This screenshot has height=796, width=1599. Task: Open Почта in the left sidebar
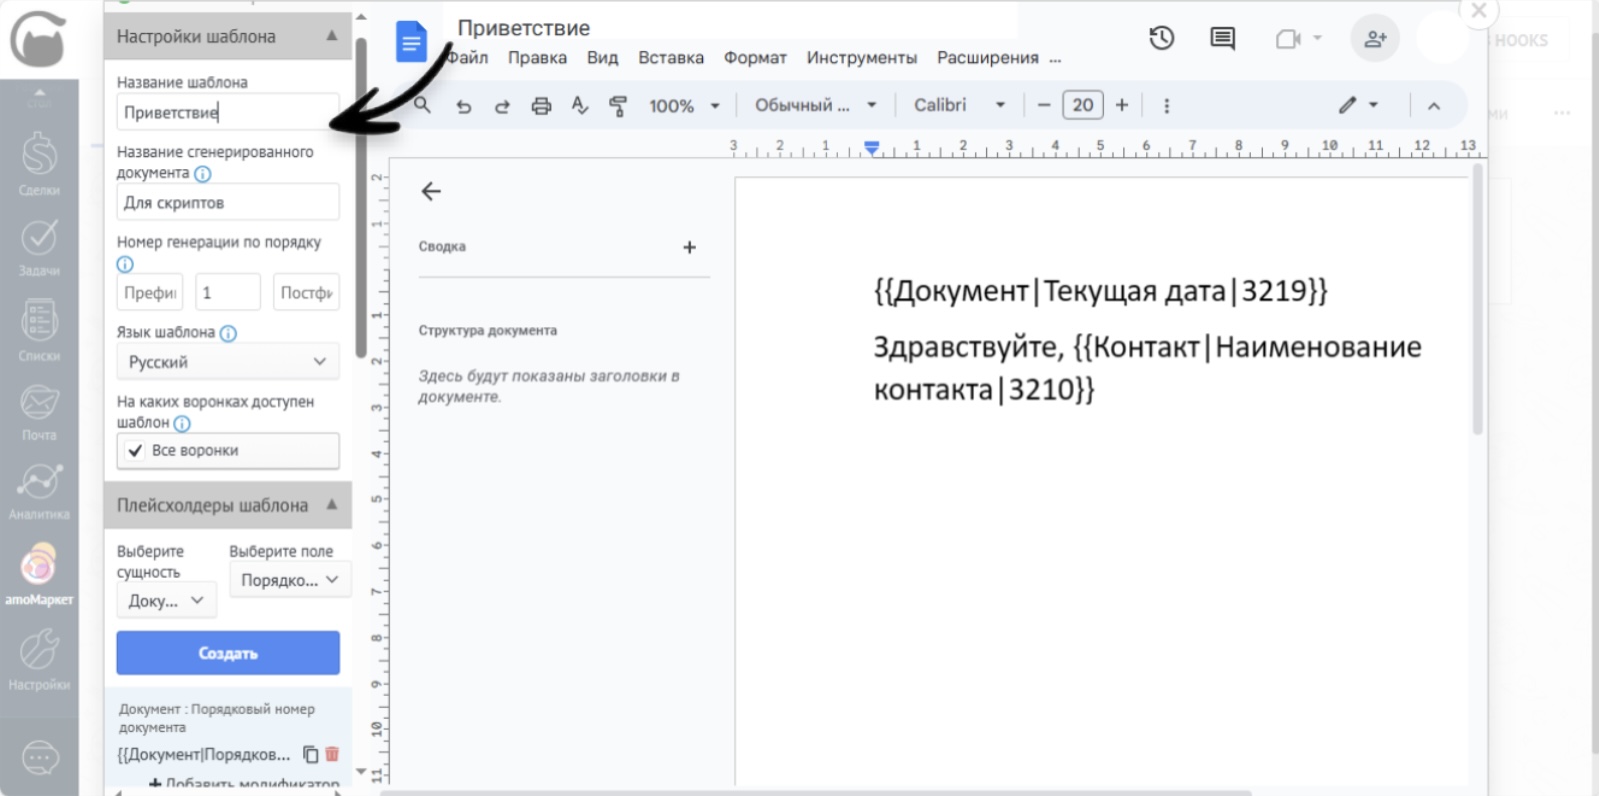[39, 412]
